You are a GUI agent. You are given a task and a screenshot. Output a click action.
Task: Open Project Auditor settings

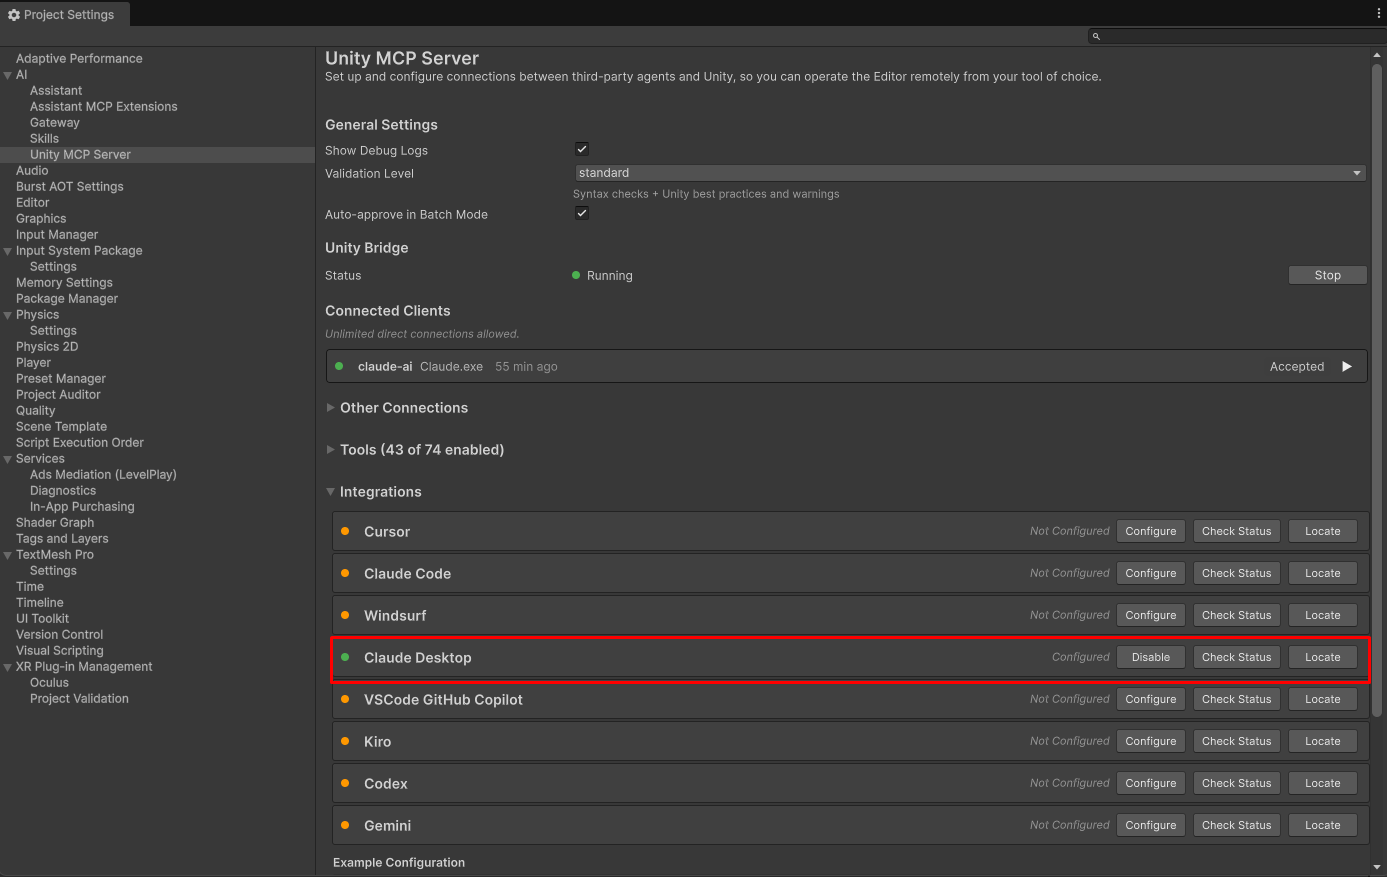pos(58,395)
